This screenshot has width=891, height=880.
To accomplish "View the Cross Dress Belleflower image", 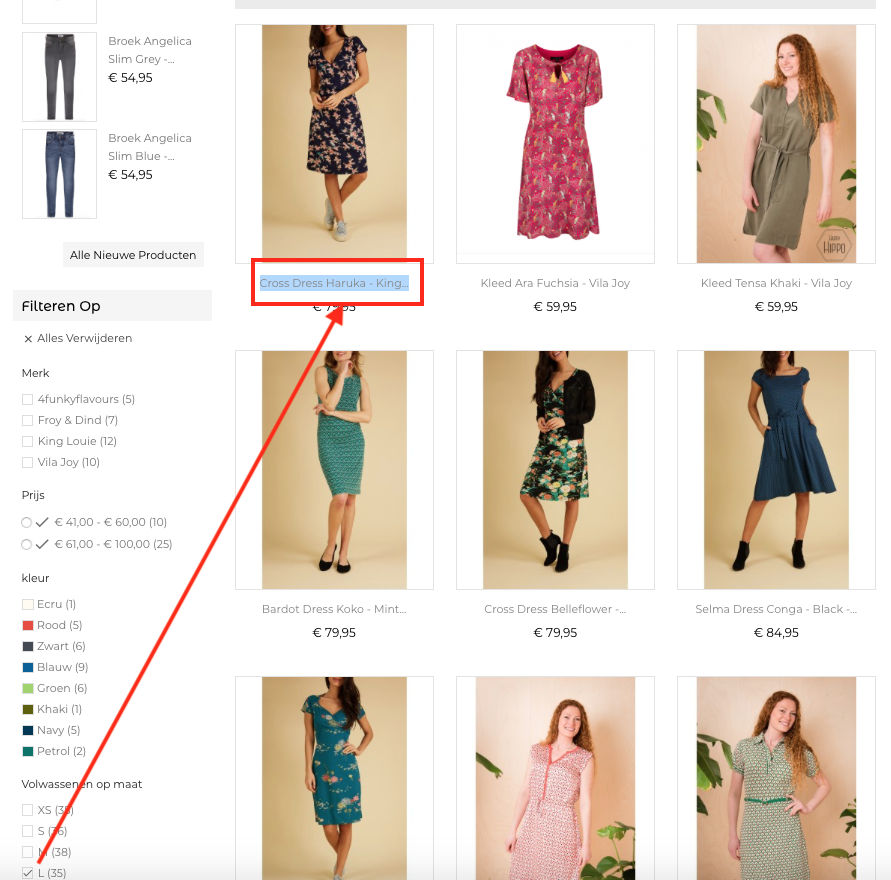I will click(555, 470).
